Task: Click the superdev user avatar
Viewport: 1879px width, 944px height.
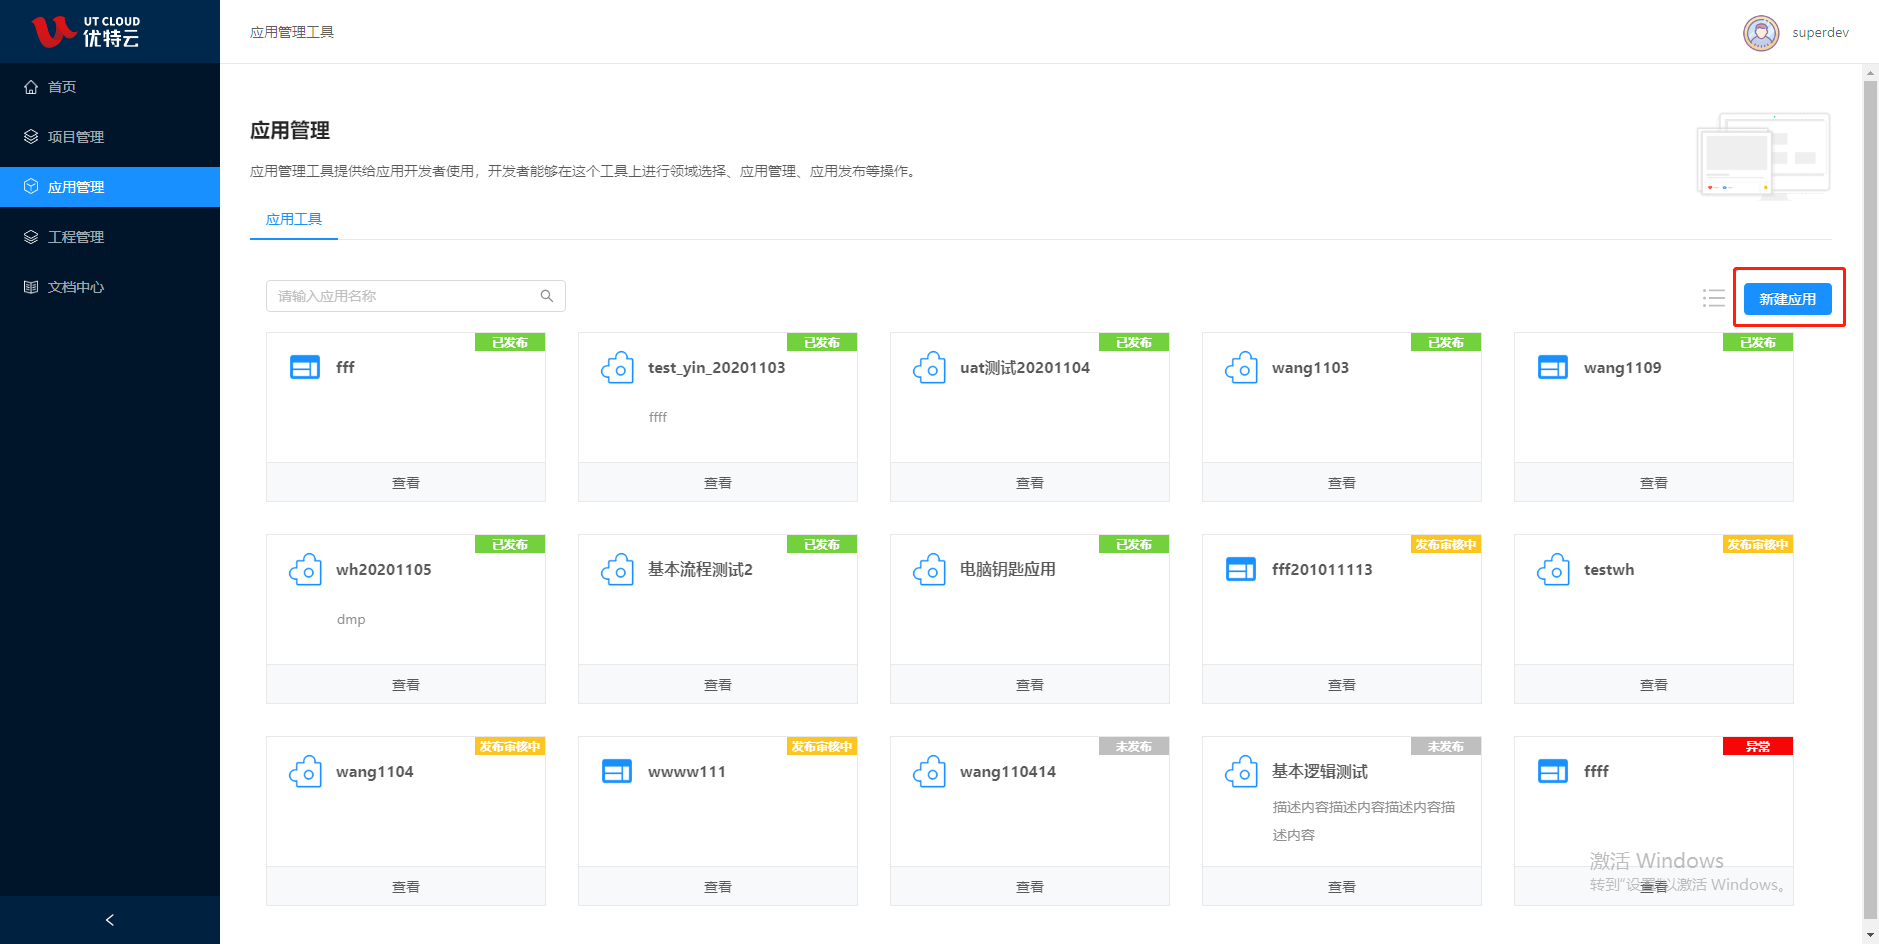Action: (x=1761, y=33)
